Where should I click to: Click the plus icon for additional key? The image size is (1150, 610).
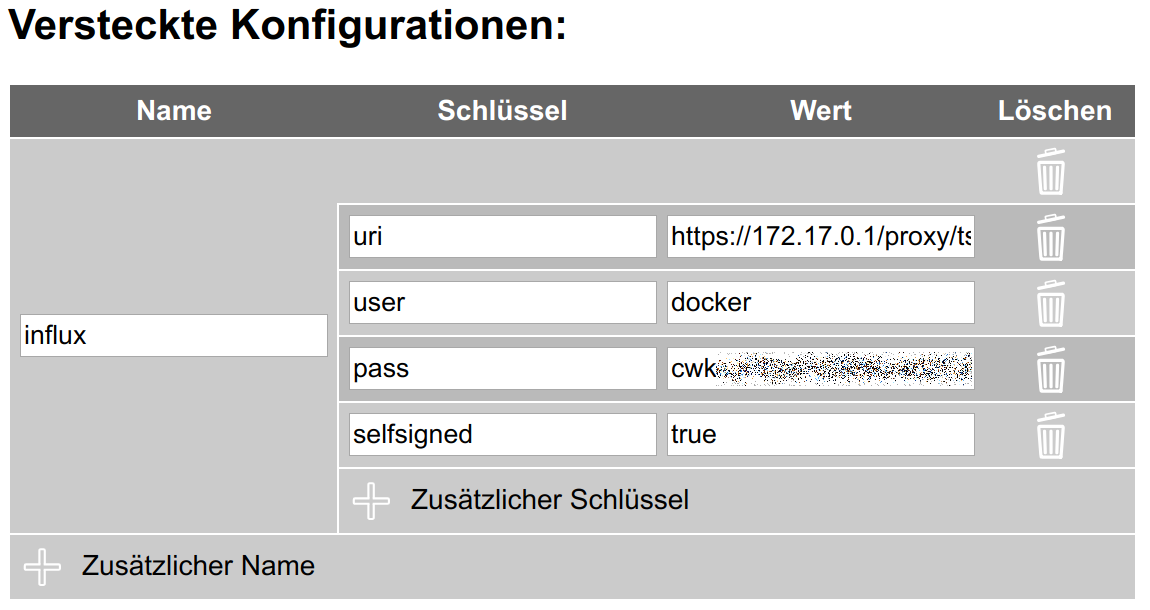click(x=372, y=501)
